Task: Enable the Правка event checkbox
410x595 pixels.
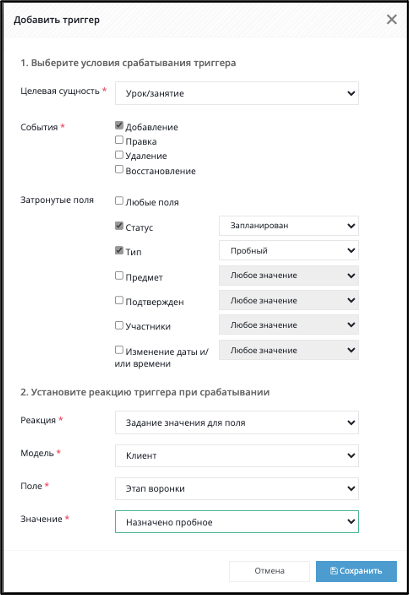Action: tap(119, 140)
